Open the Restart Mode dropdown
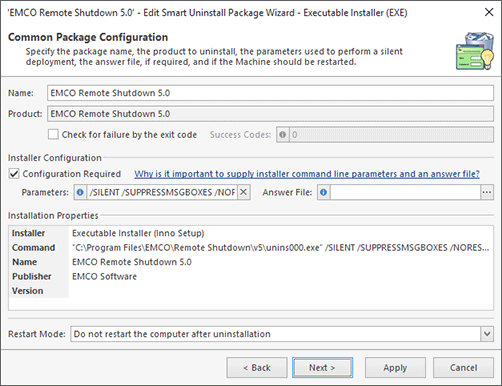 (x=487, y=334)
